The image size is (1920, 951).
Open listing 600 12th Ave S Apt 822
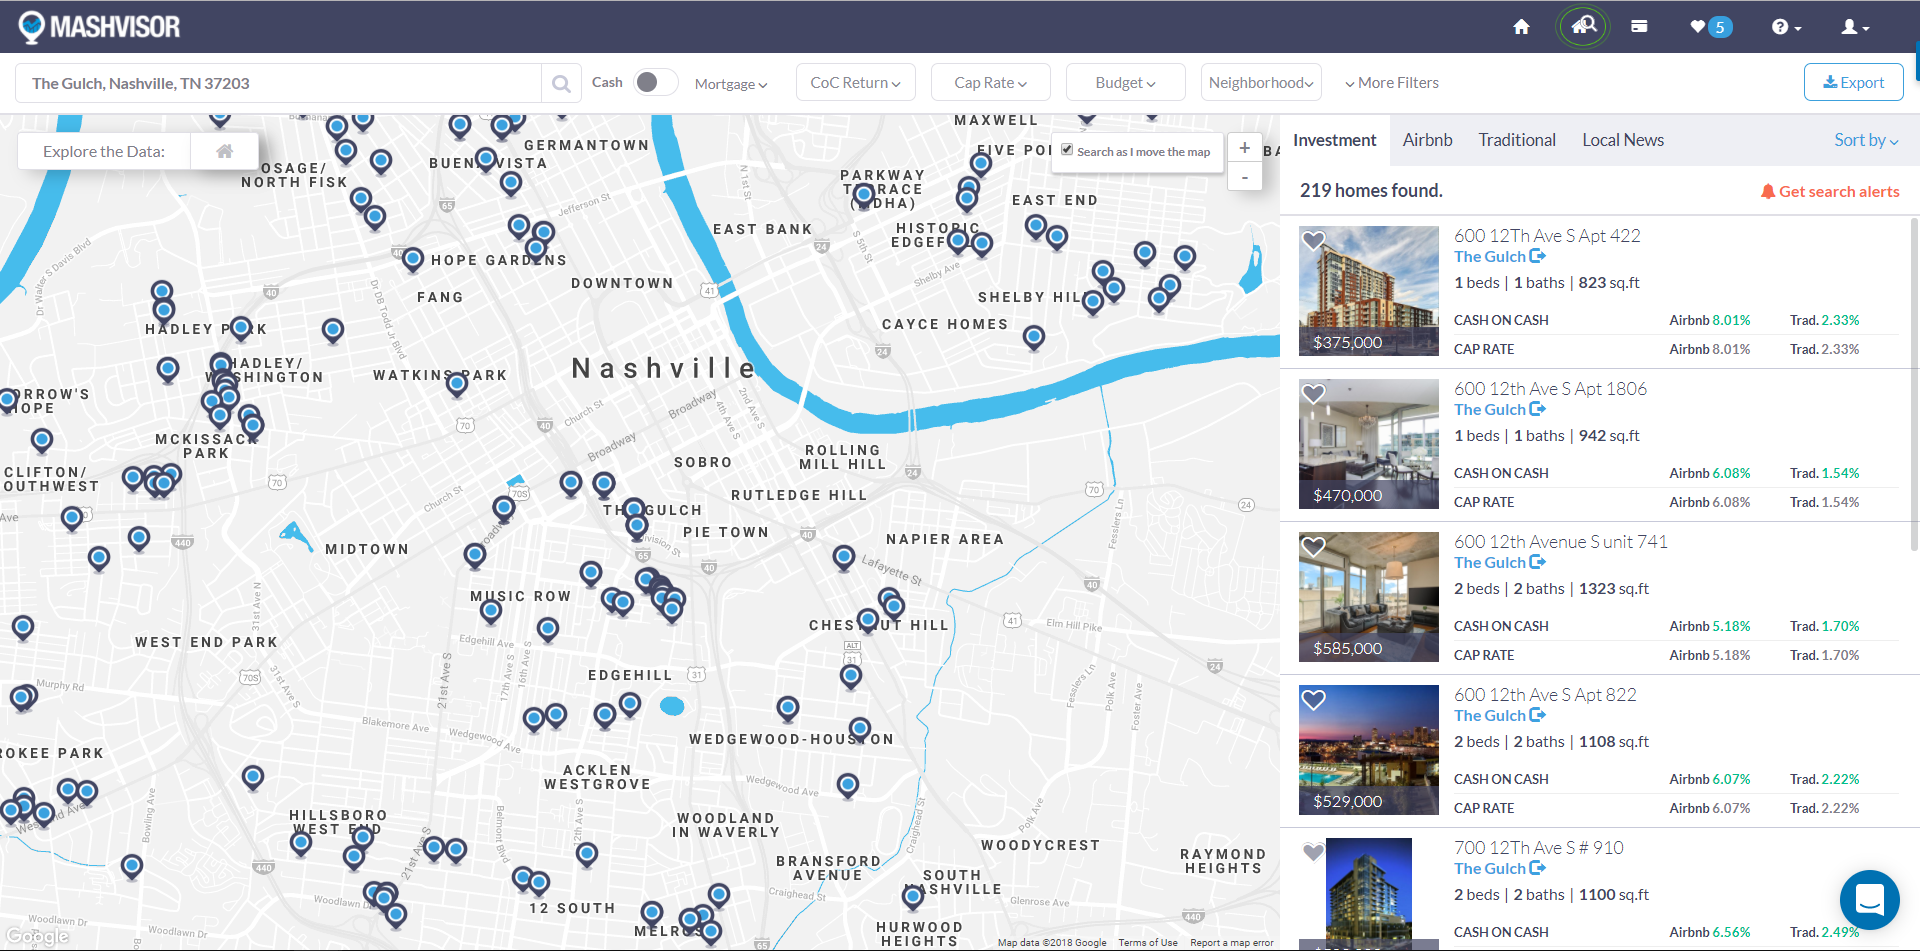coord(1545,695)
